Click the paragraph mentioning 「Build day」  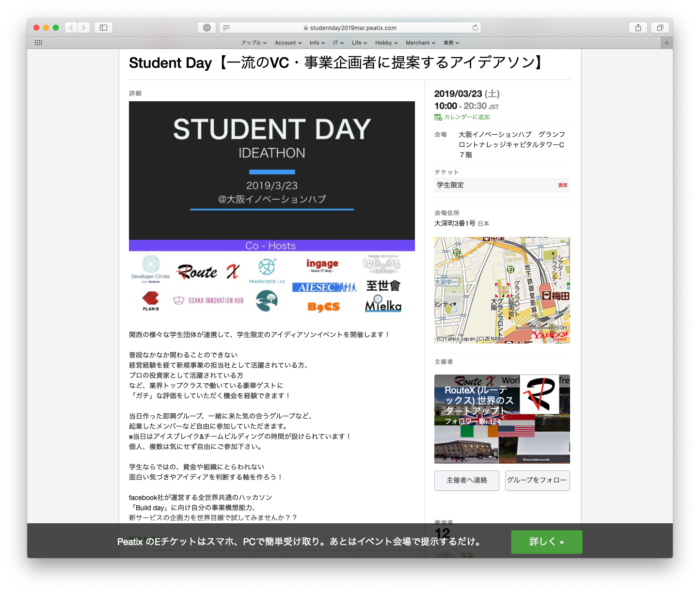click(213, 508)
